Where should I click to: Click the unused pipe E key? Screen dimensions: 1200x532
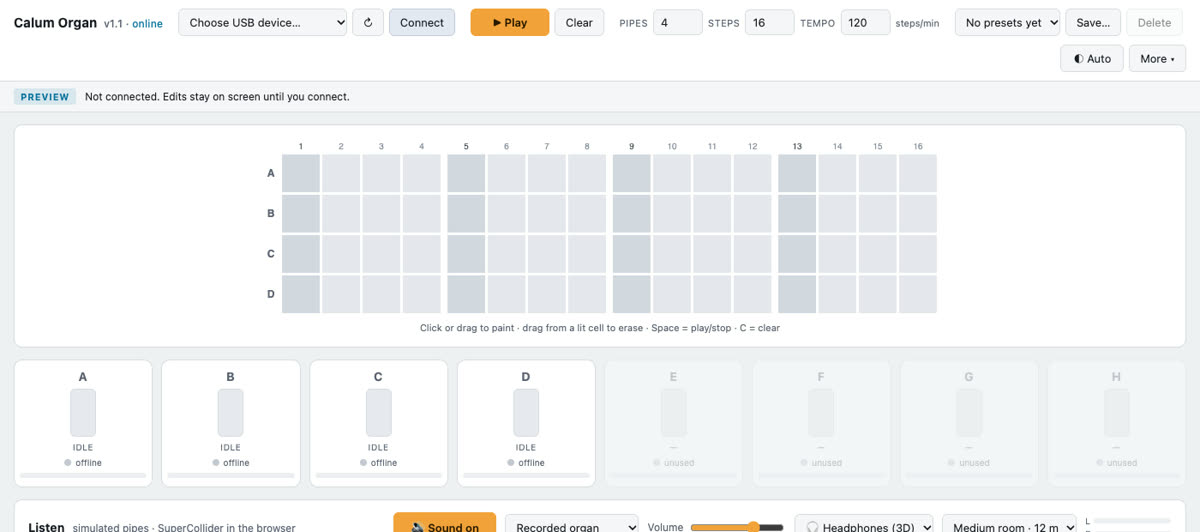coord(674,413)
